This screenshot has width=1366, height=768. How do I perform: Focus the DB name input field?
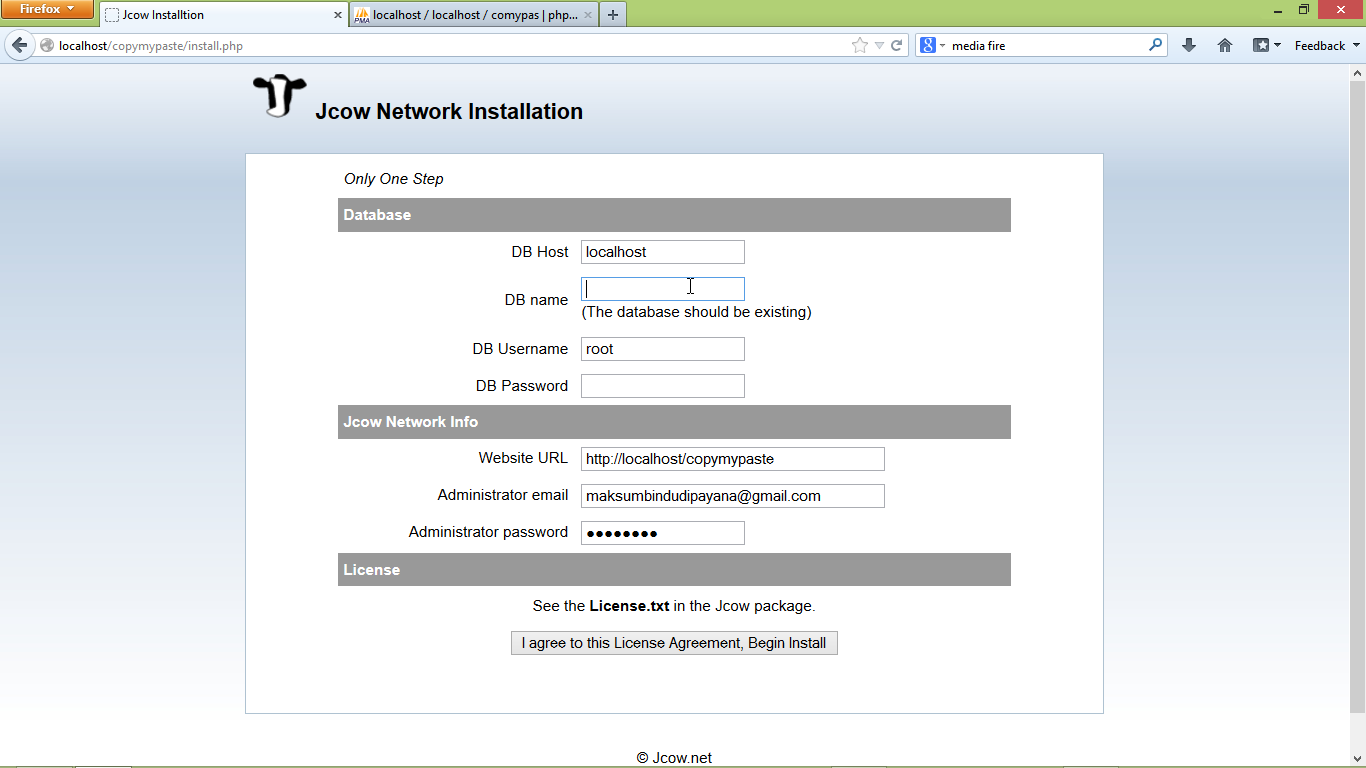coord(663,289)
